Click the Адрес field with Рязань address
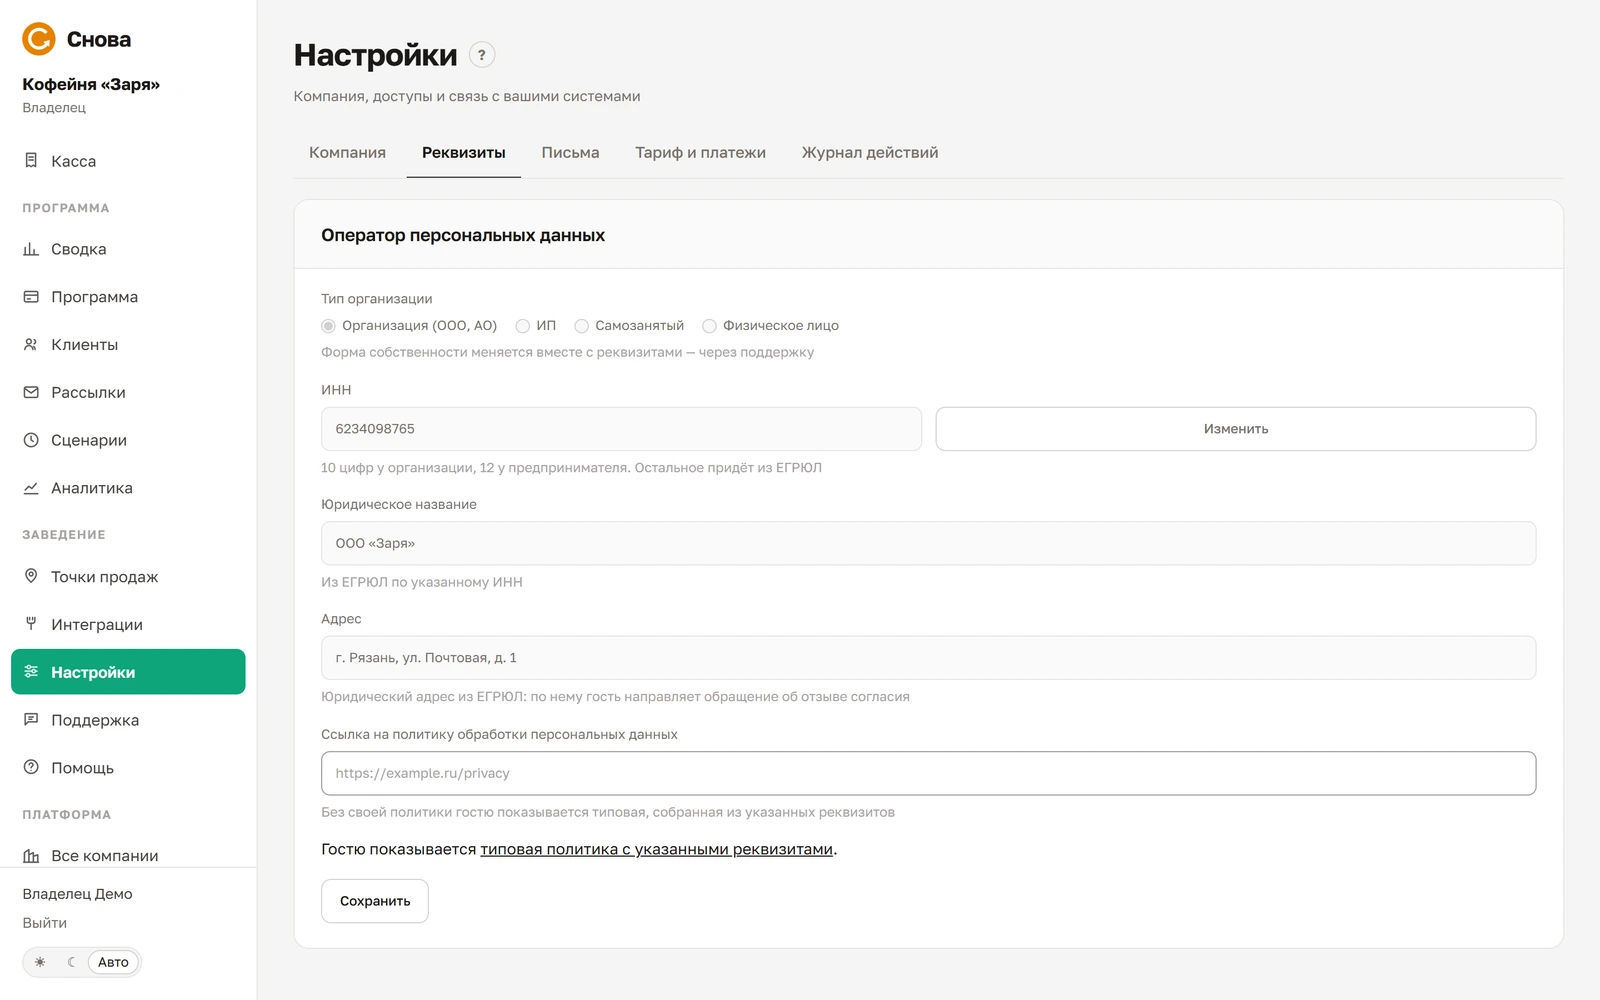 click(x=928, y=658)
